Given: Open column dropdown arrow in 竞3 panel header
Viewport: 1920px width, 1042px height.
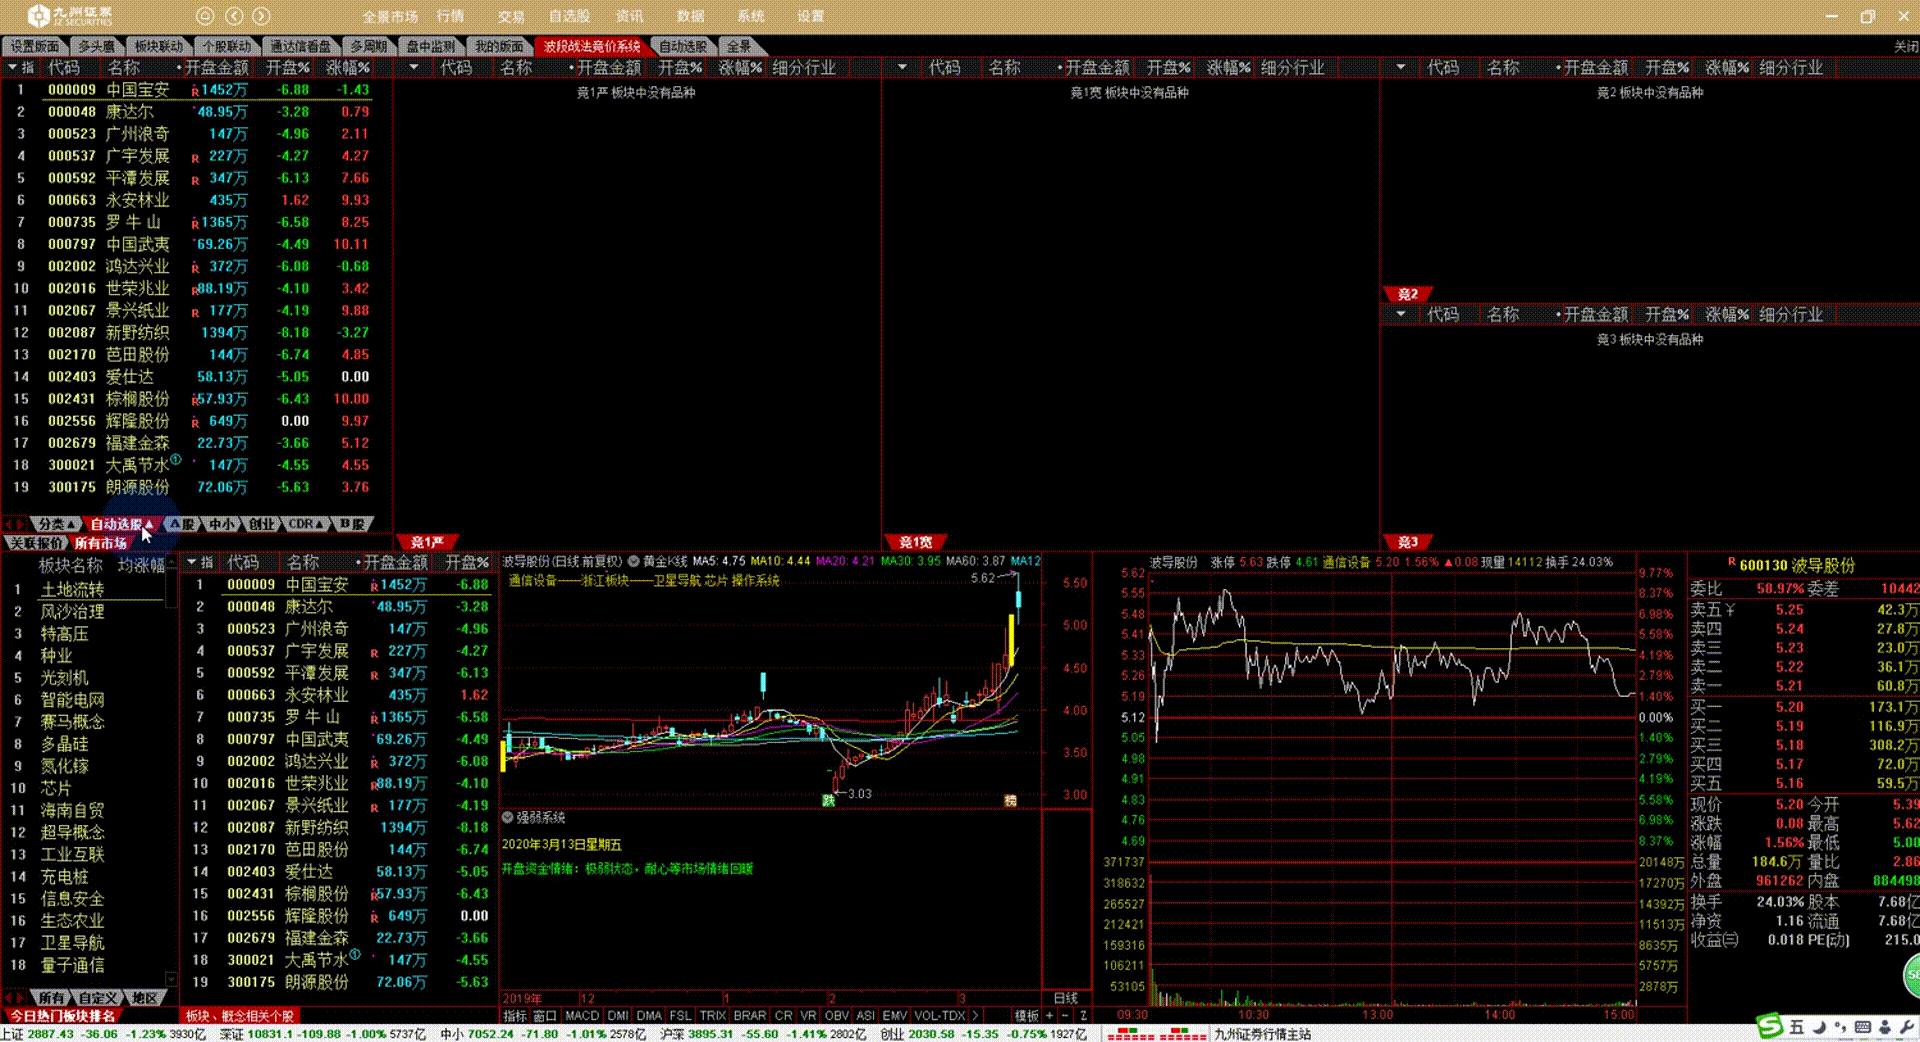Looking at the screenshot, I should [1400, 314].
